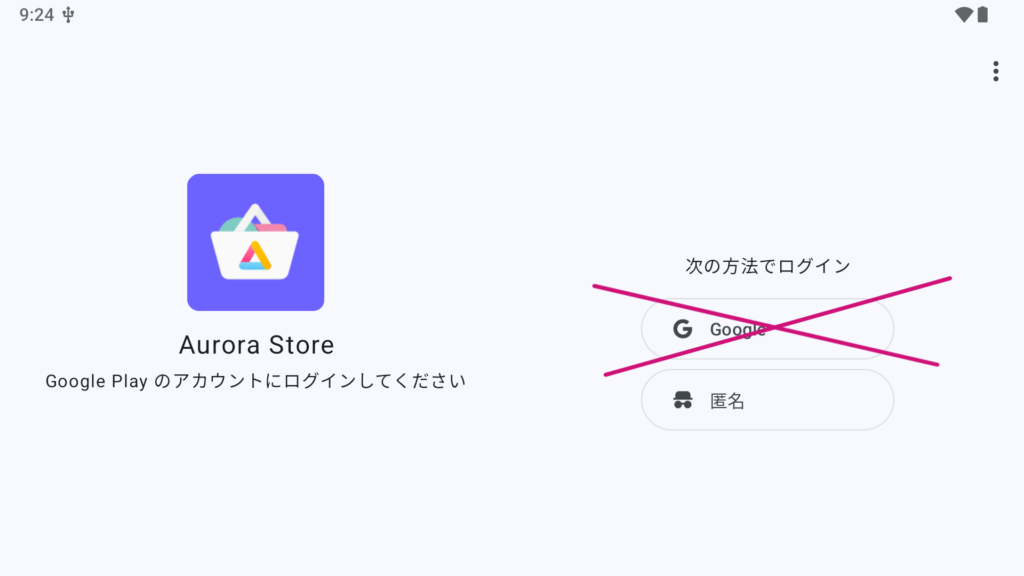Click the Google G logo icon
Screen dimensions: 1024x576
[682, 329]
